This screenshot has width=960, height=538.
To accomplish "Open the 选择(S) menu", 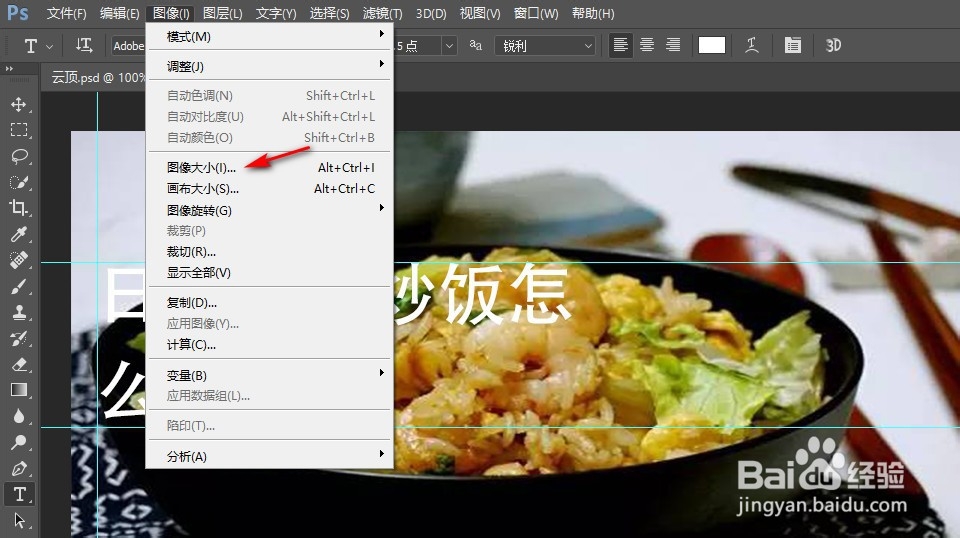I will click(329, 13).
